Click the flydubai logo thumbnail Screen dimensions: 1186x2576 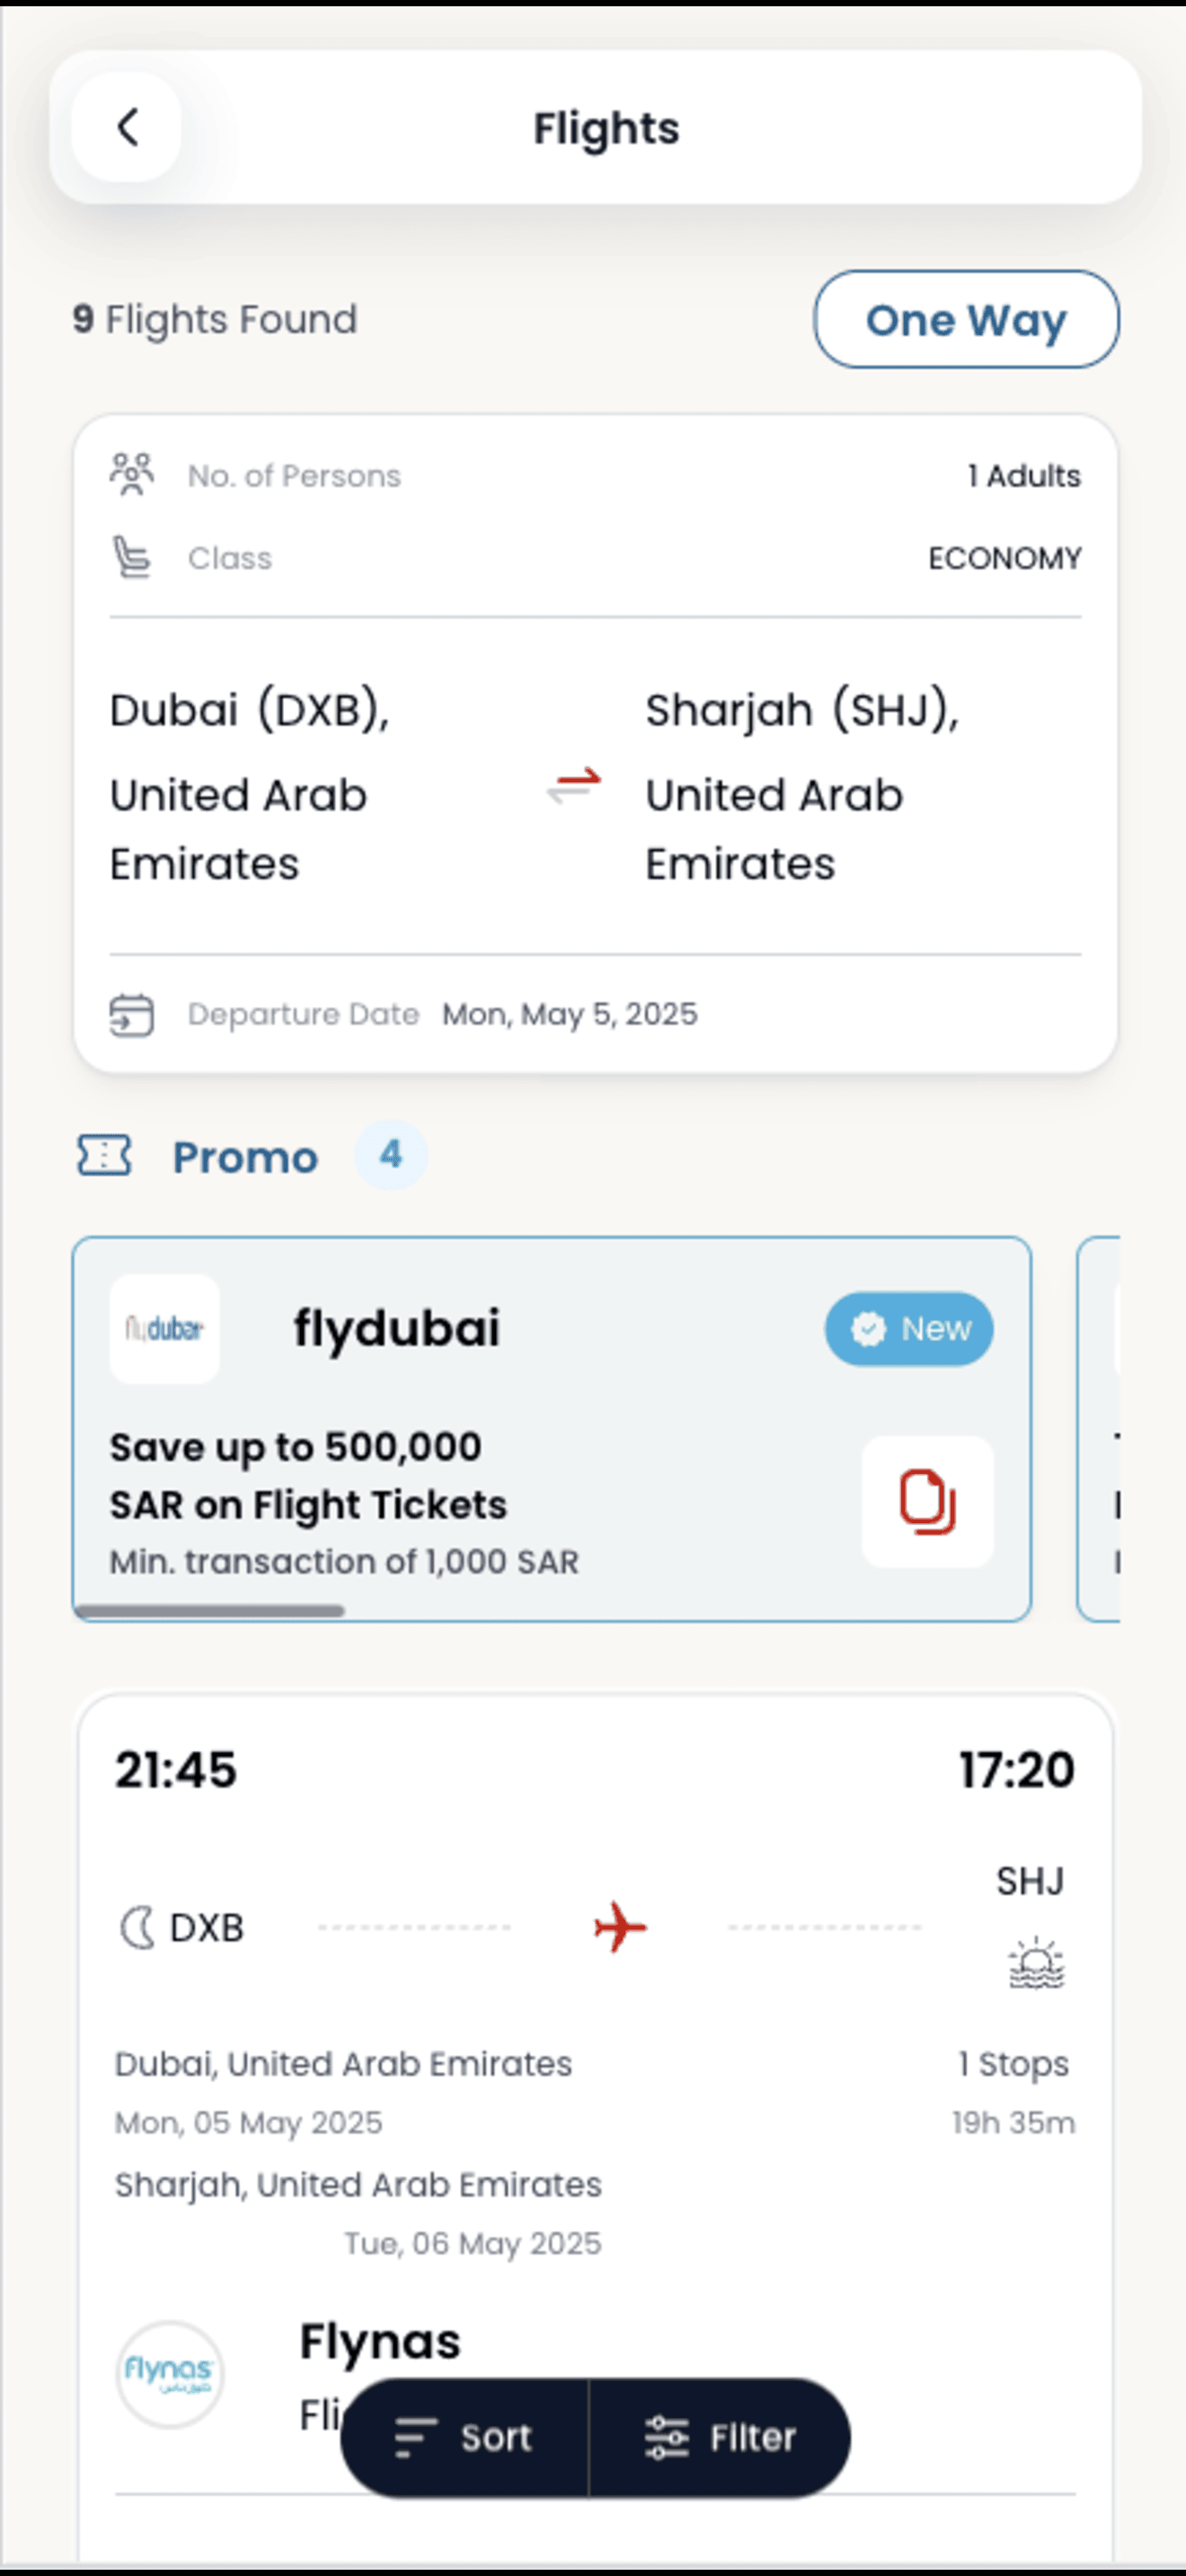point(165,1328)
